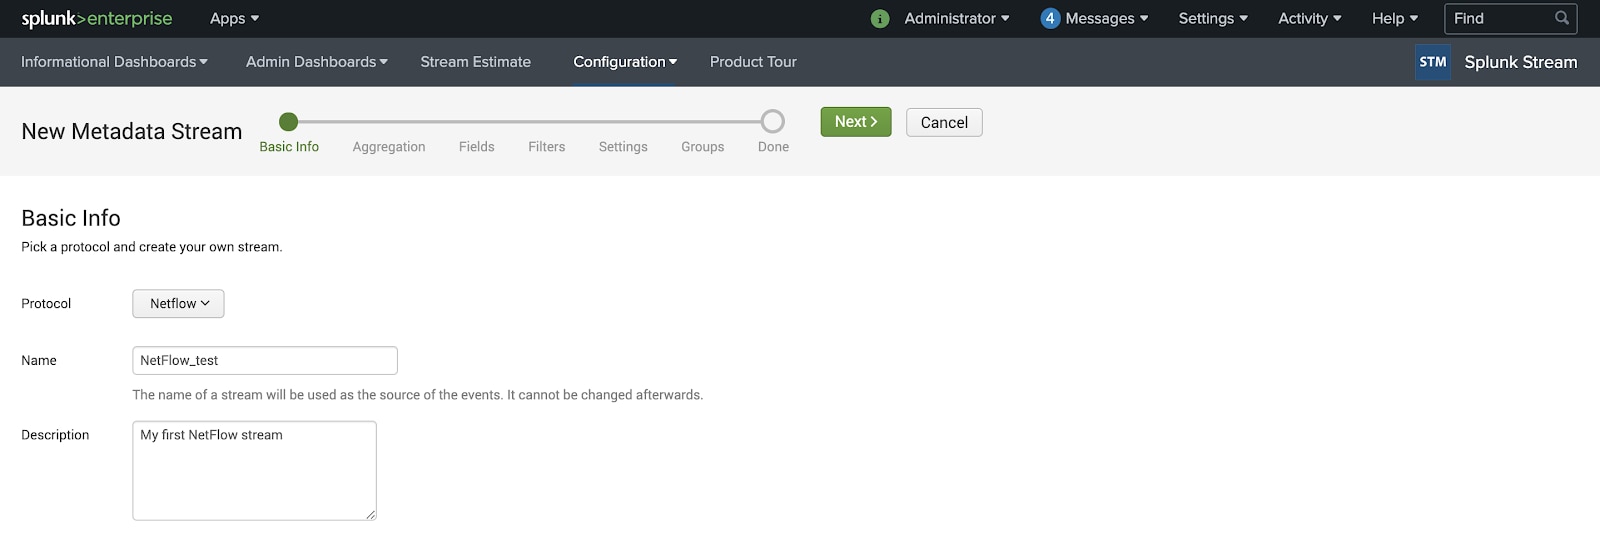
Task: Click the Description textarea resize handle
Action: (x=371, y=515)
